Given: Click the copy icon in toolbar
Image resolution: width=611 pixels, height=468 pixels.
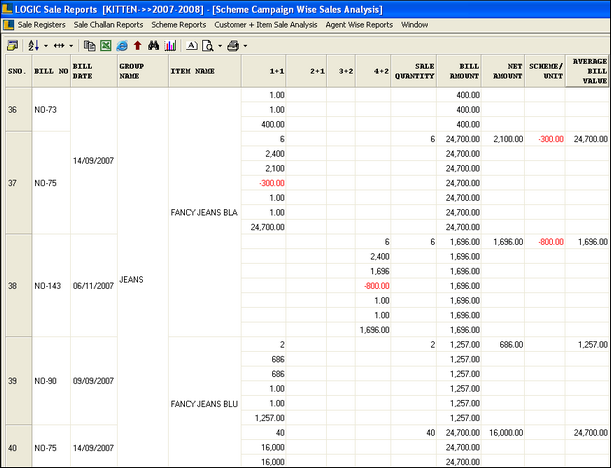Looking at the screenshot, I should click(x=90, y=46).
